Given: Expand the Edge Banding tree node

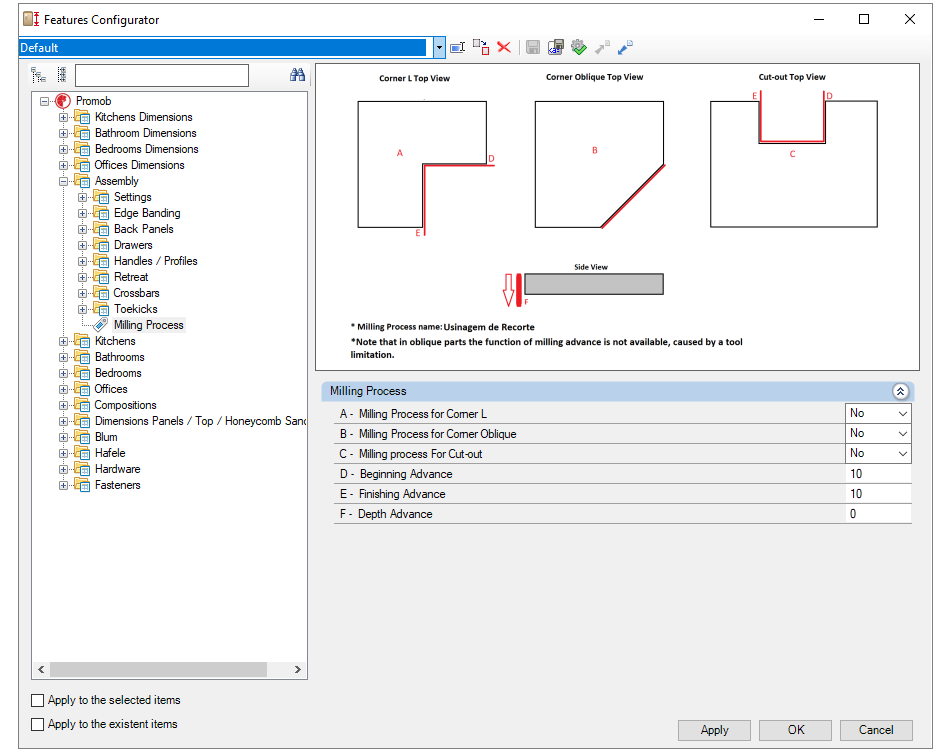Looking at the screenshot, I should (82, 213).
